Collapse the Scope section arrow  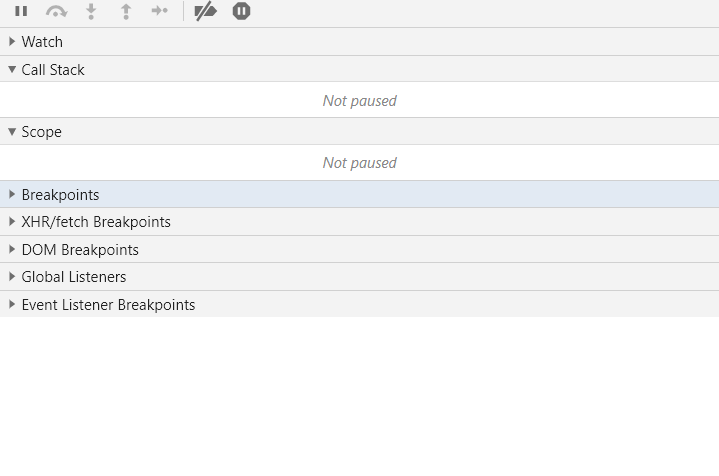[12, 132]
